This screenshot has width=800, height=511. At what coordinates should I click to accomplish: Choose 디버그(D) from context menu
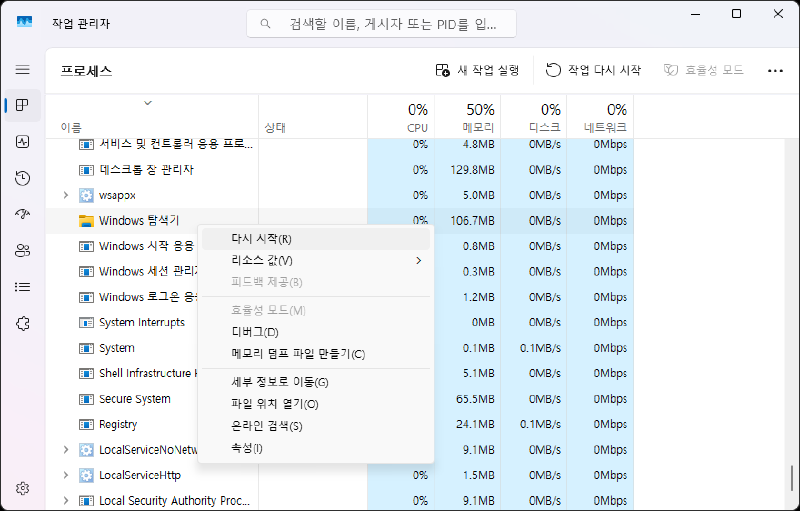tap(316, 333)
